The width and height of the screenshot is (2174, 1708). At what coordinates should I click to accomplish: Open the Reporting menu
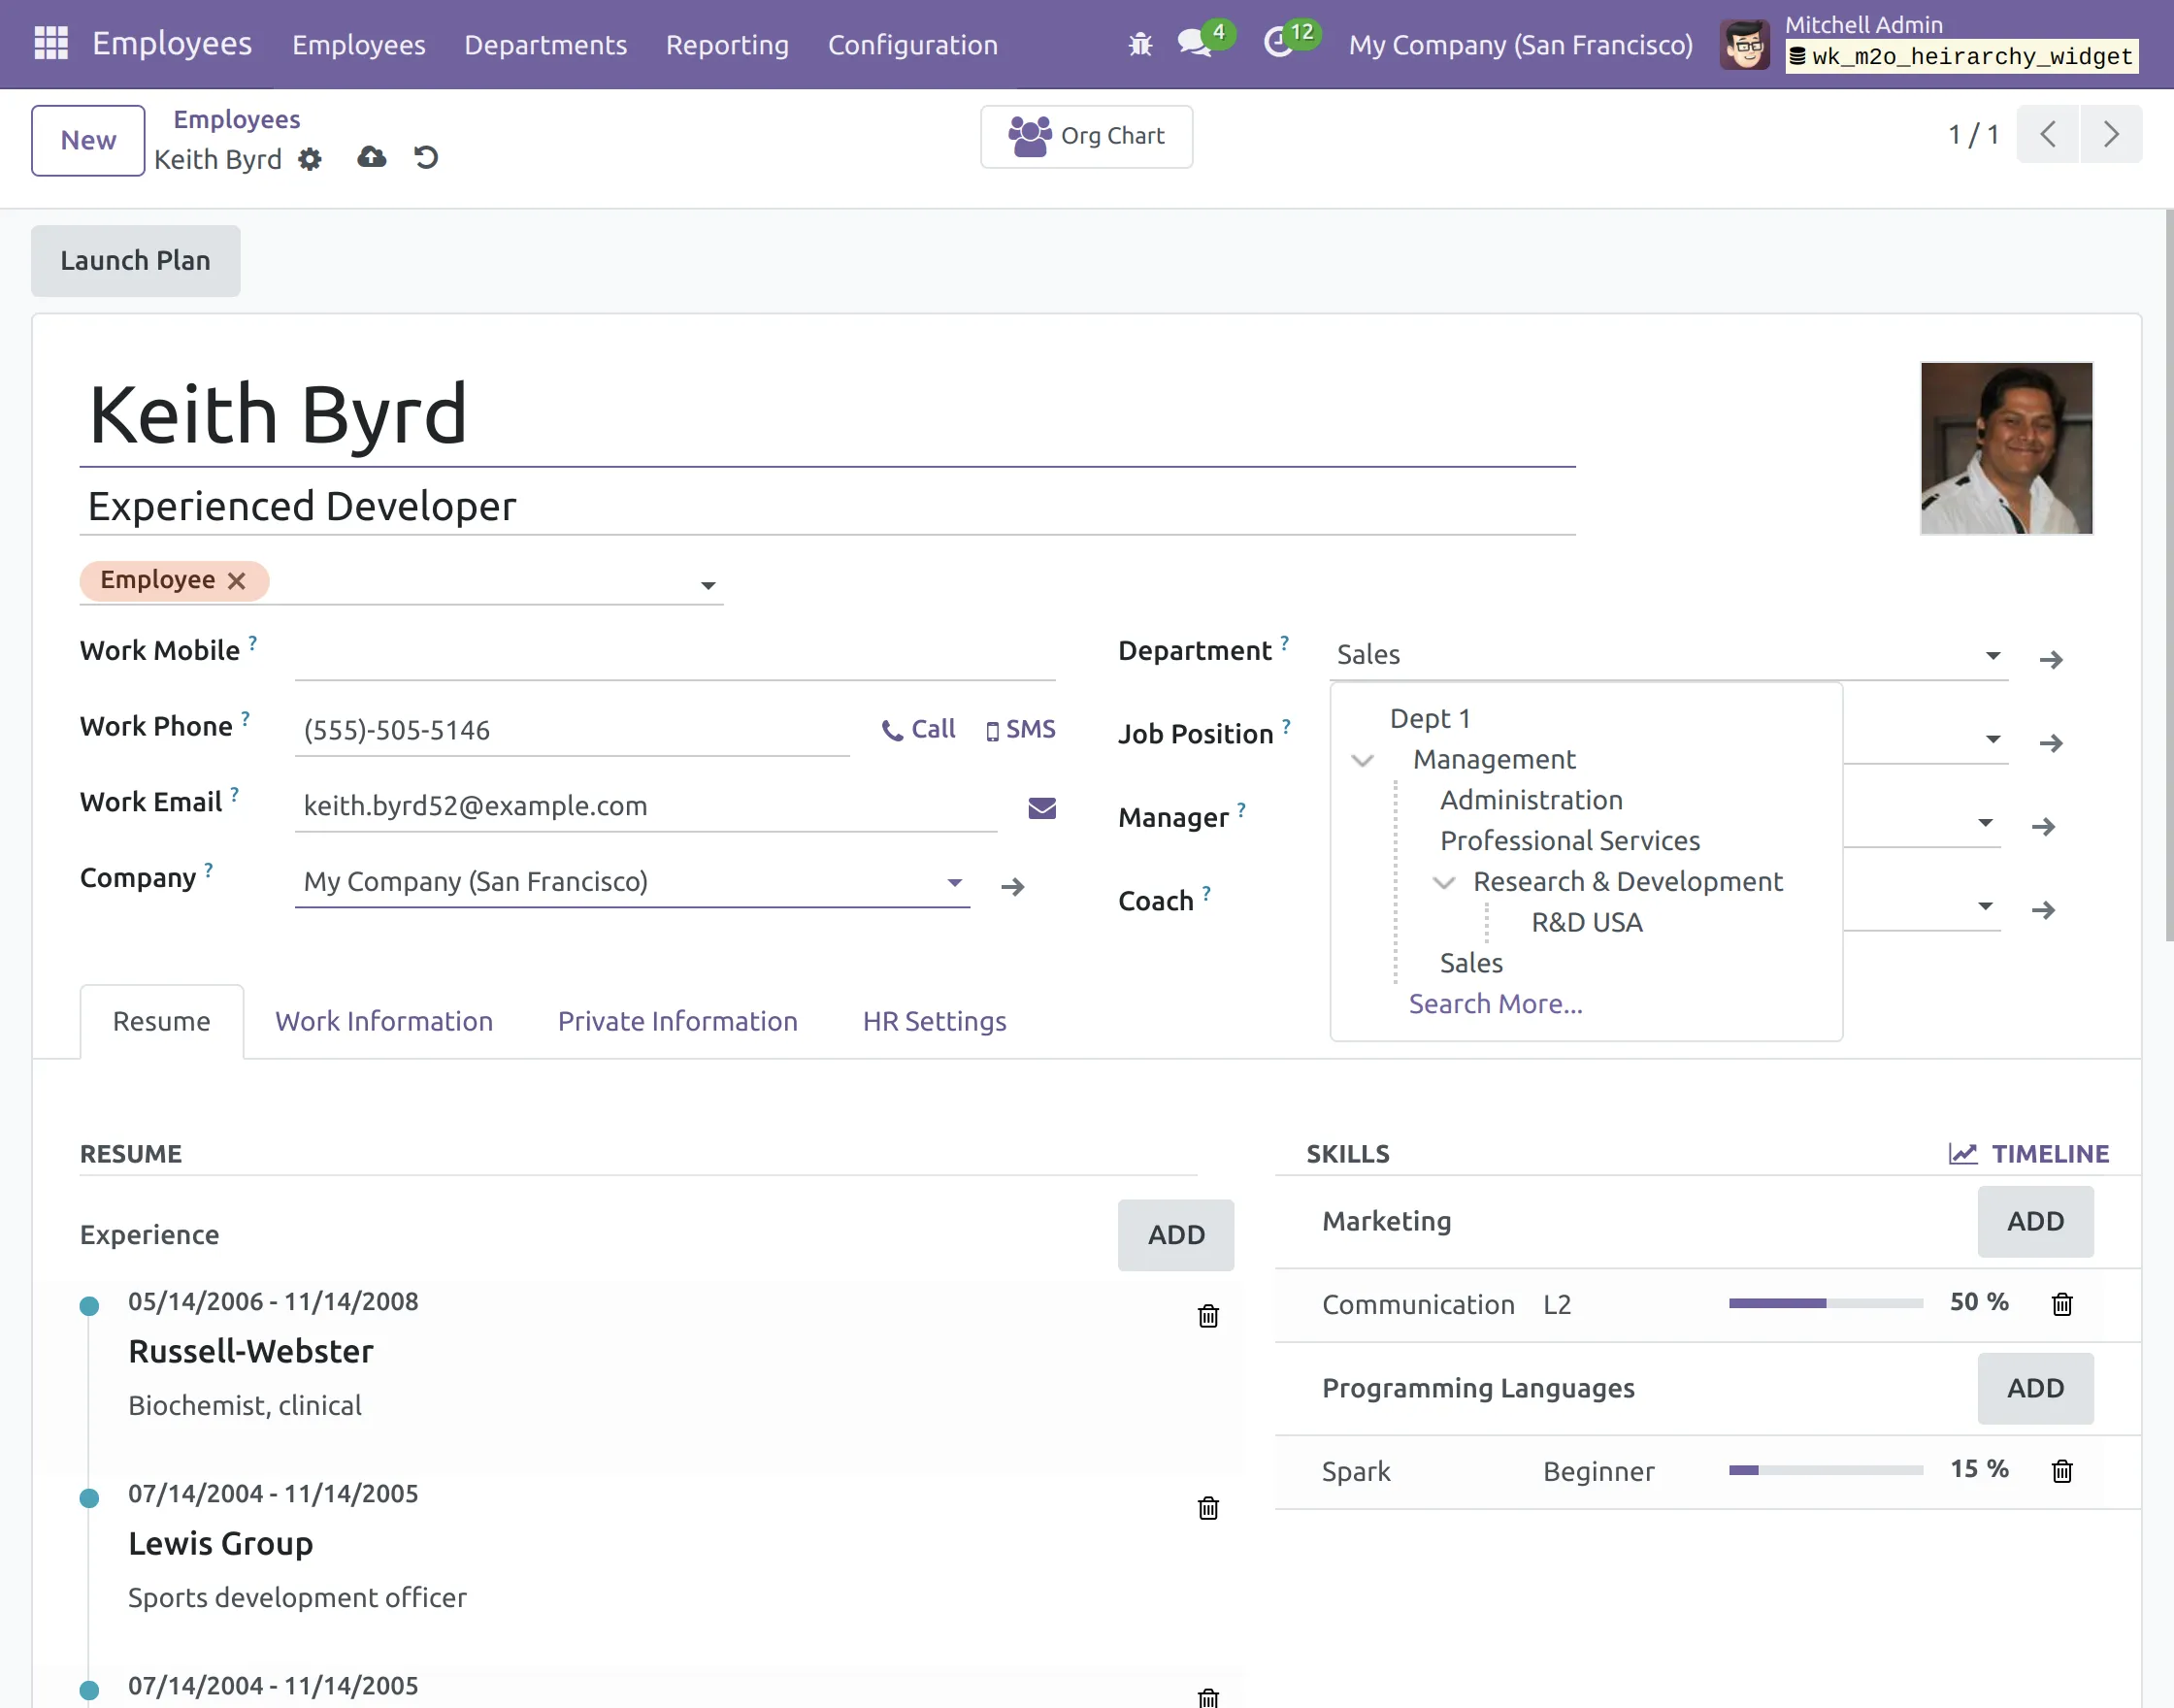[x=727, y=44]
